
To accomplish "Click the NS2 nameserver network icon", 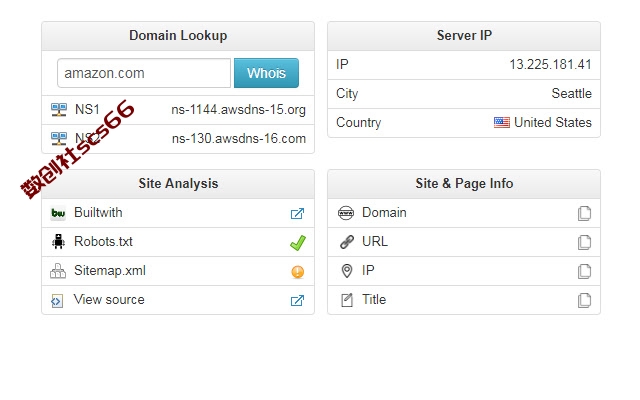I will 59,139.
